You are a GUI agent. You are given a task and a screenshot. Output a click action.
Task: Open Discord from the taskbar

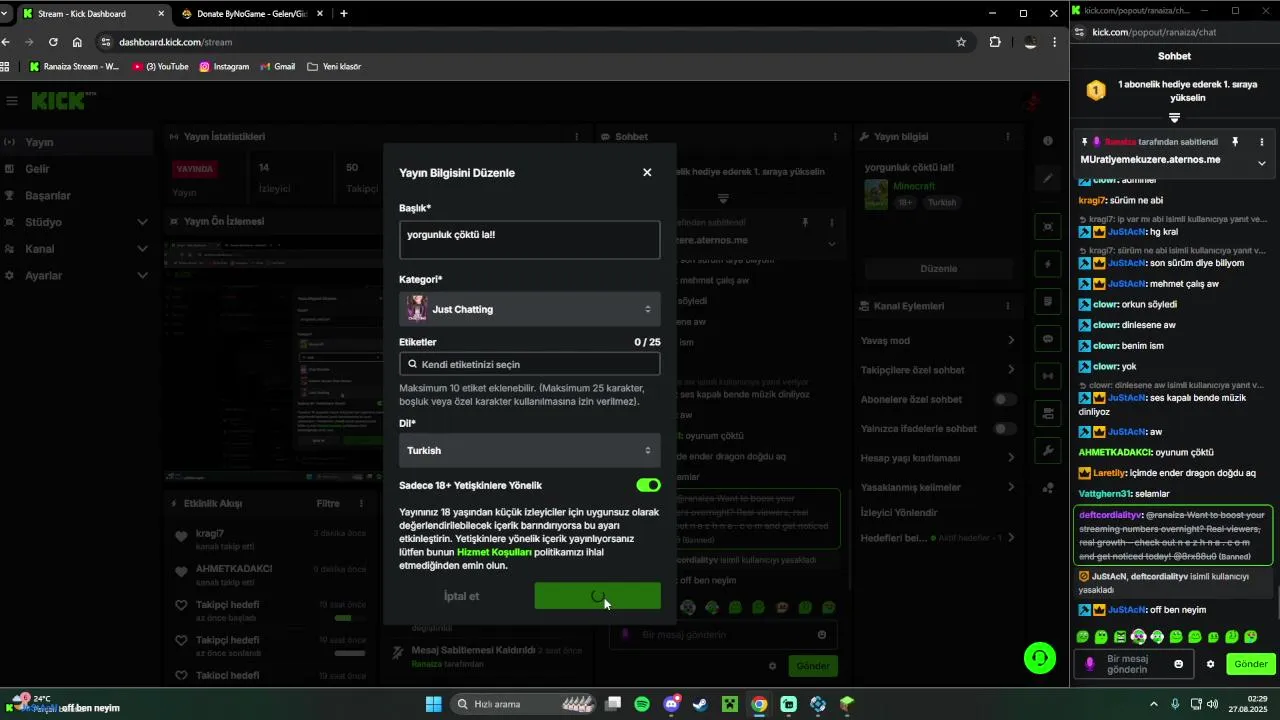(x=671, y=704)
